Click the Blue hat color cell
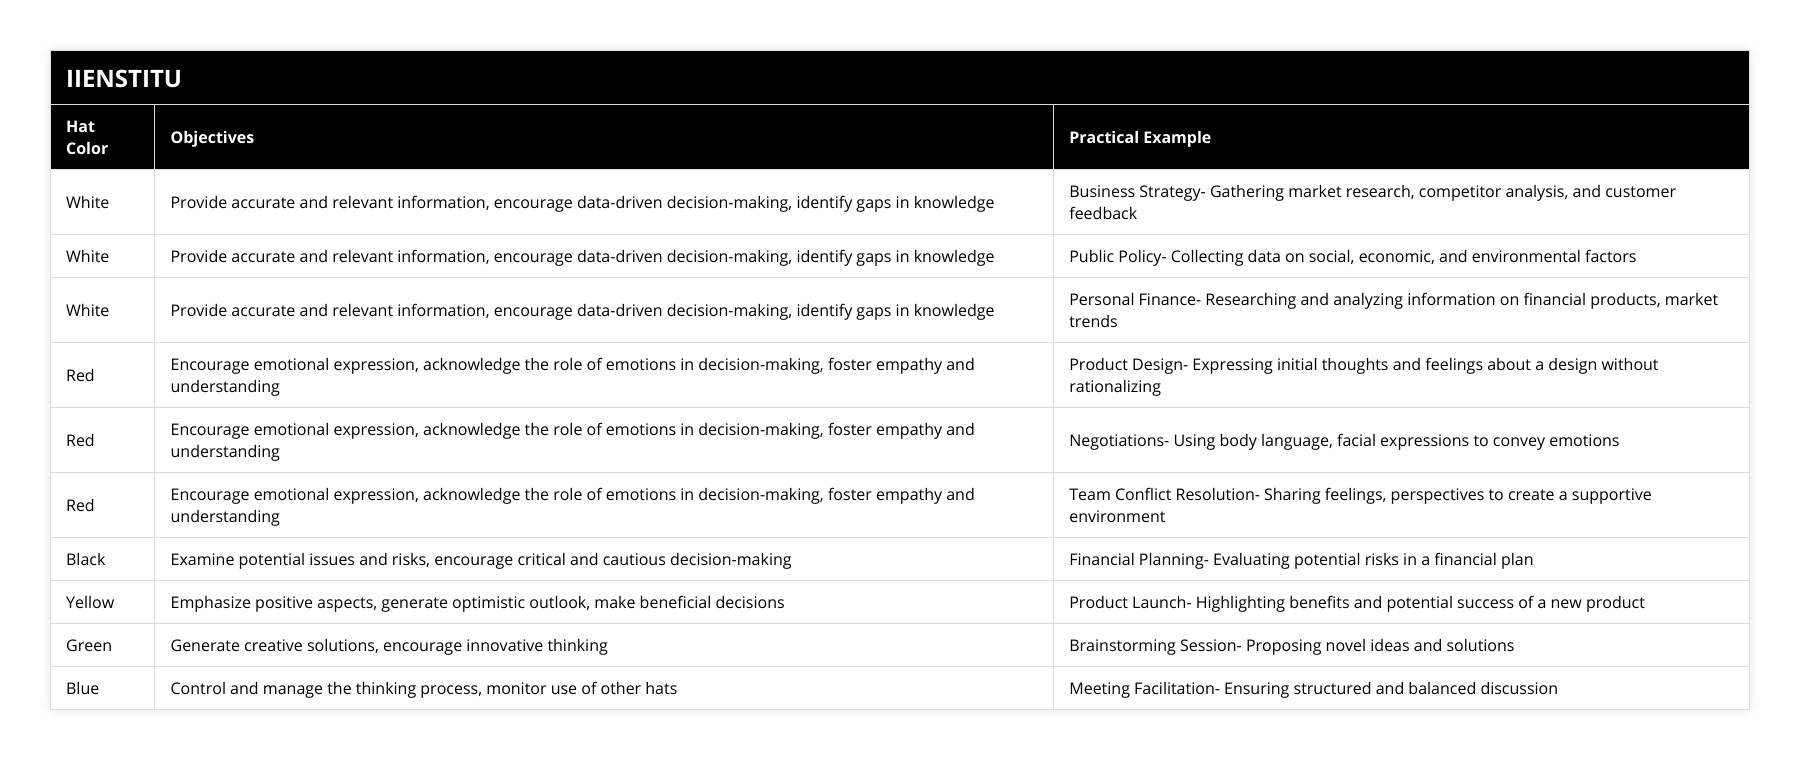 [83, 688]
